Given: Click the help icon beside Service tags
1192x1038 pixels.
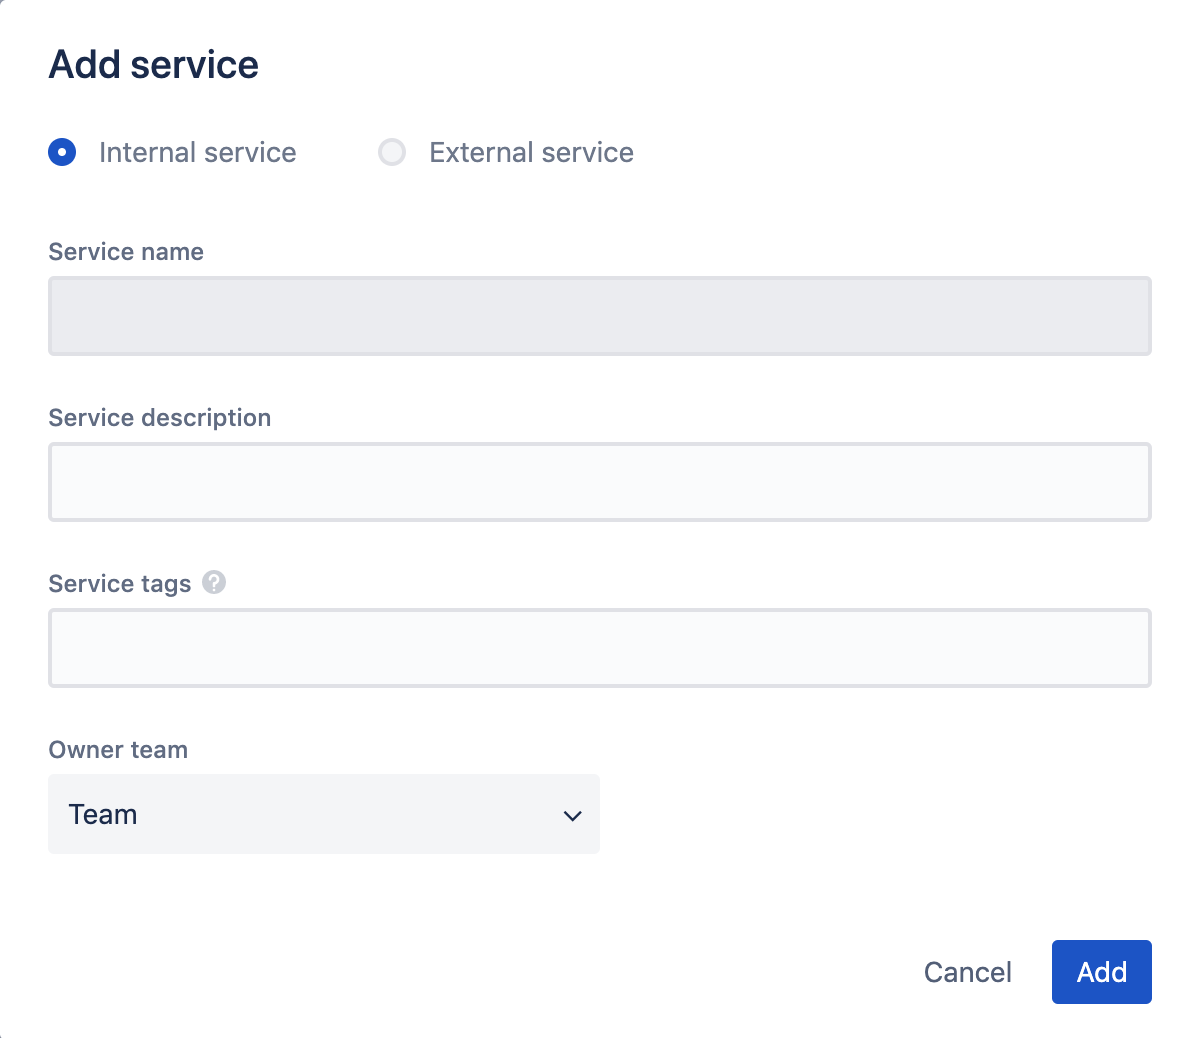Looking at the screenshot, I should (x=214, y=582).
